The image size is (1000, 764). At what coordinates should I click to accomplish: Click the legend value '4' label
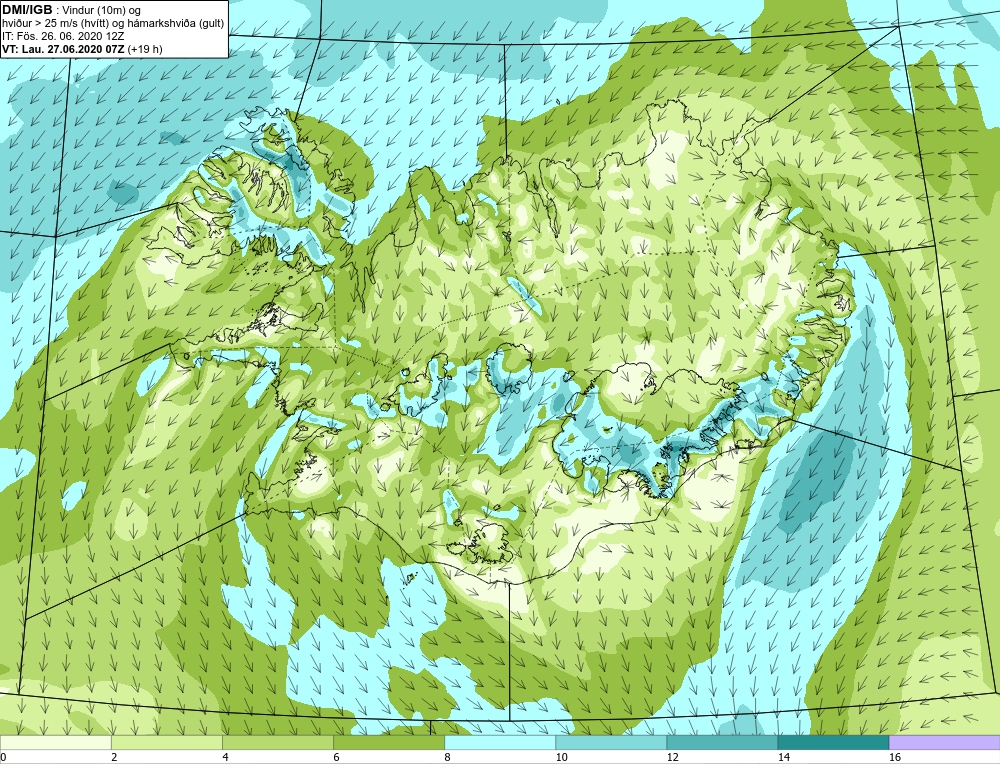[225, 757]
